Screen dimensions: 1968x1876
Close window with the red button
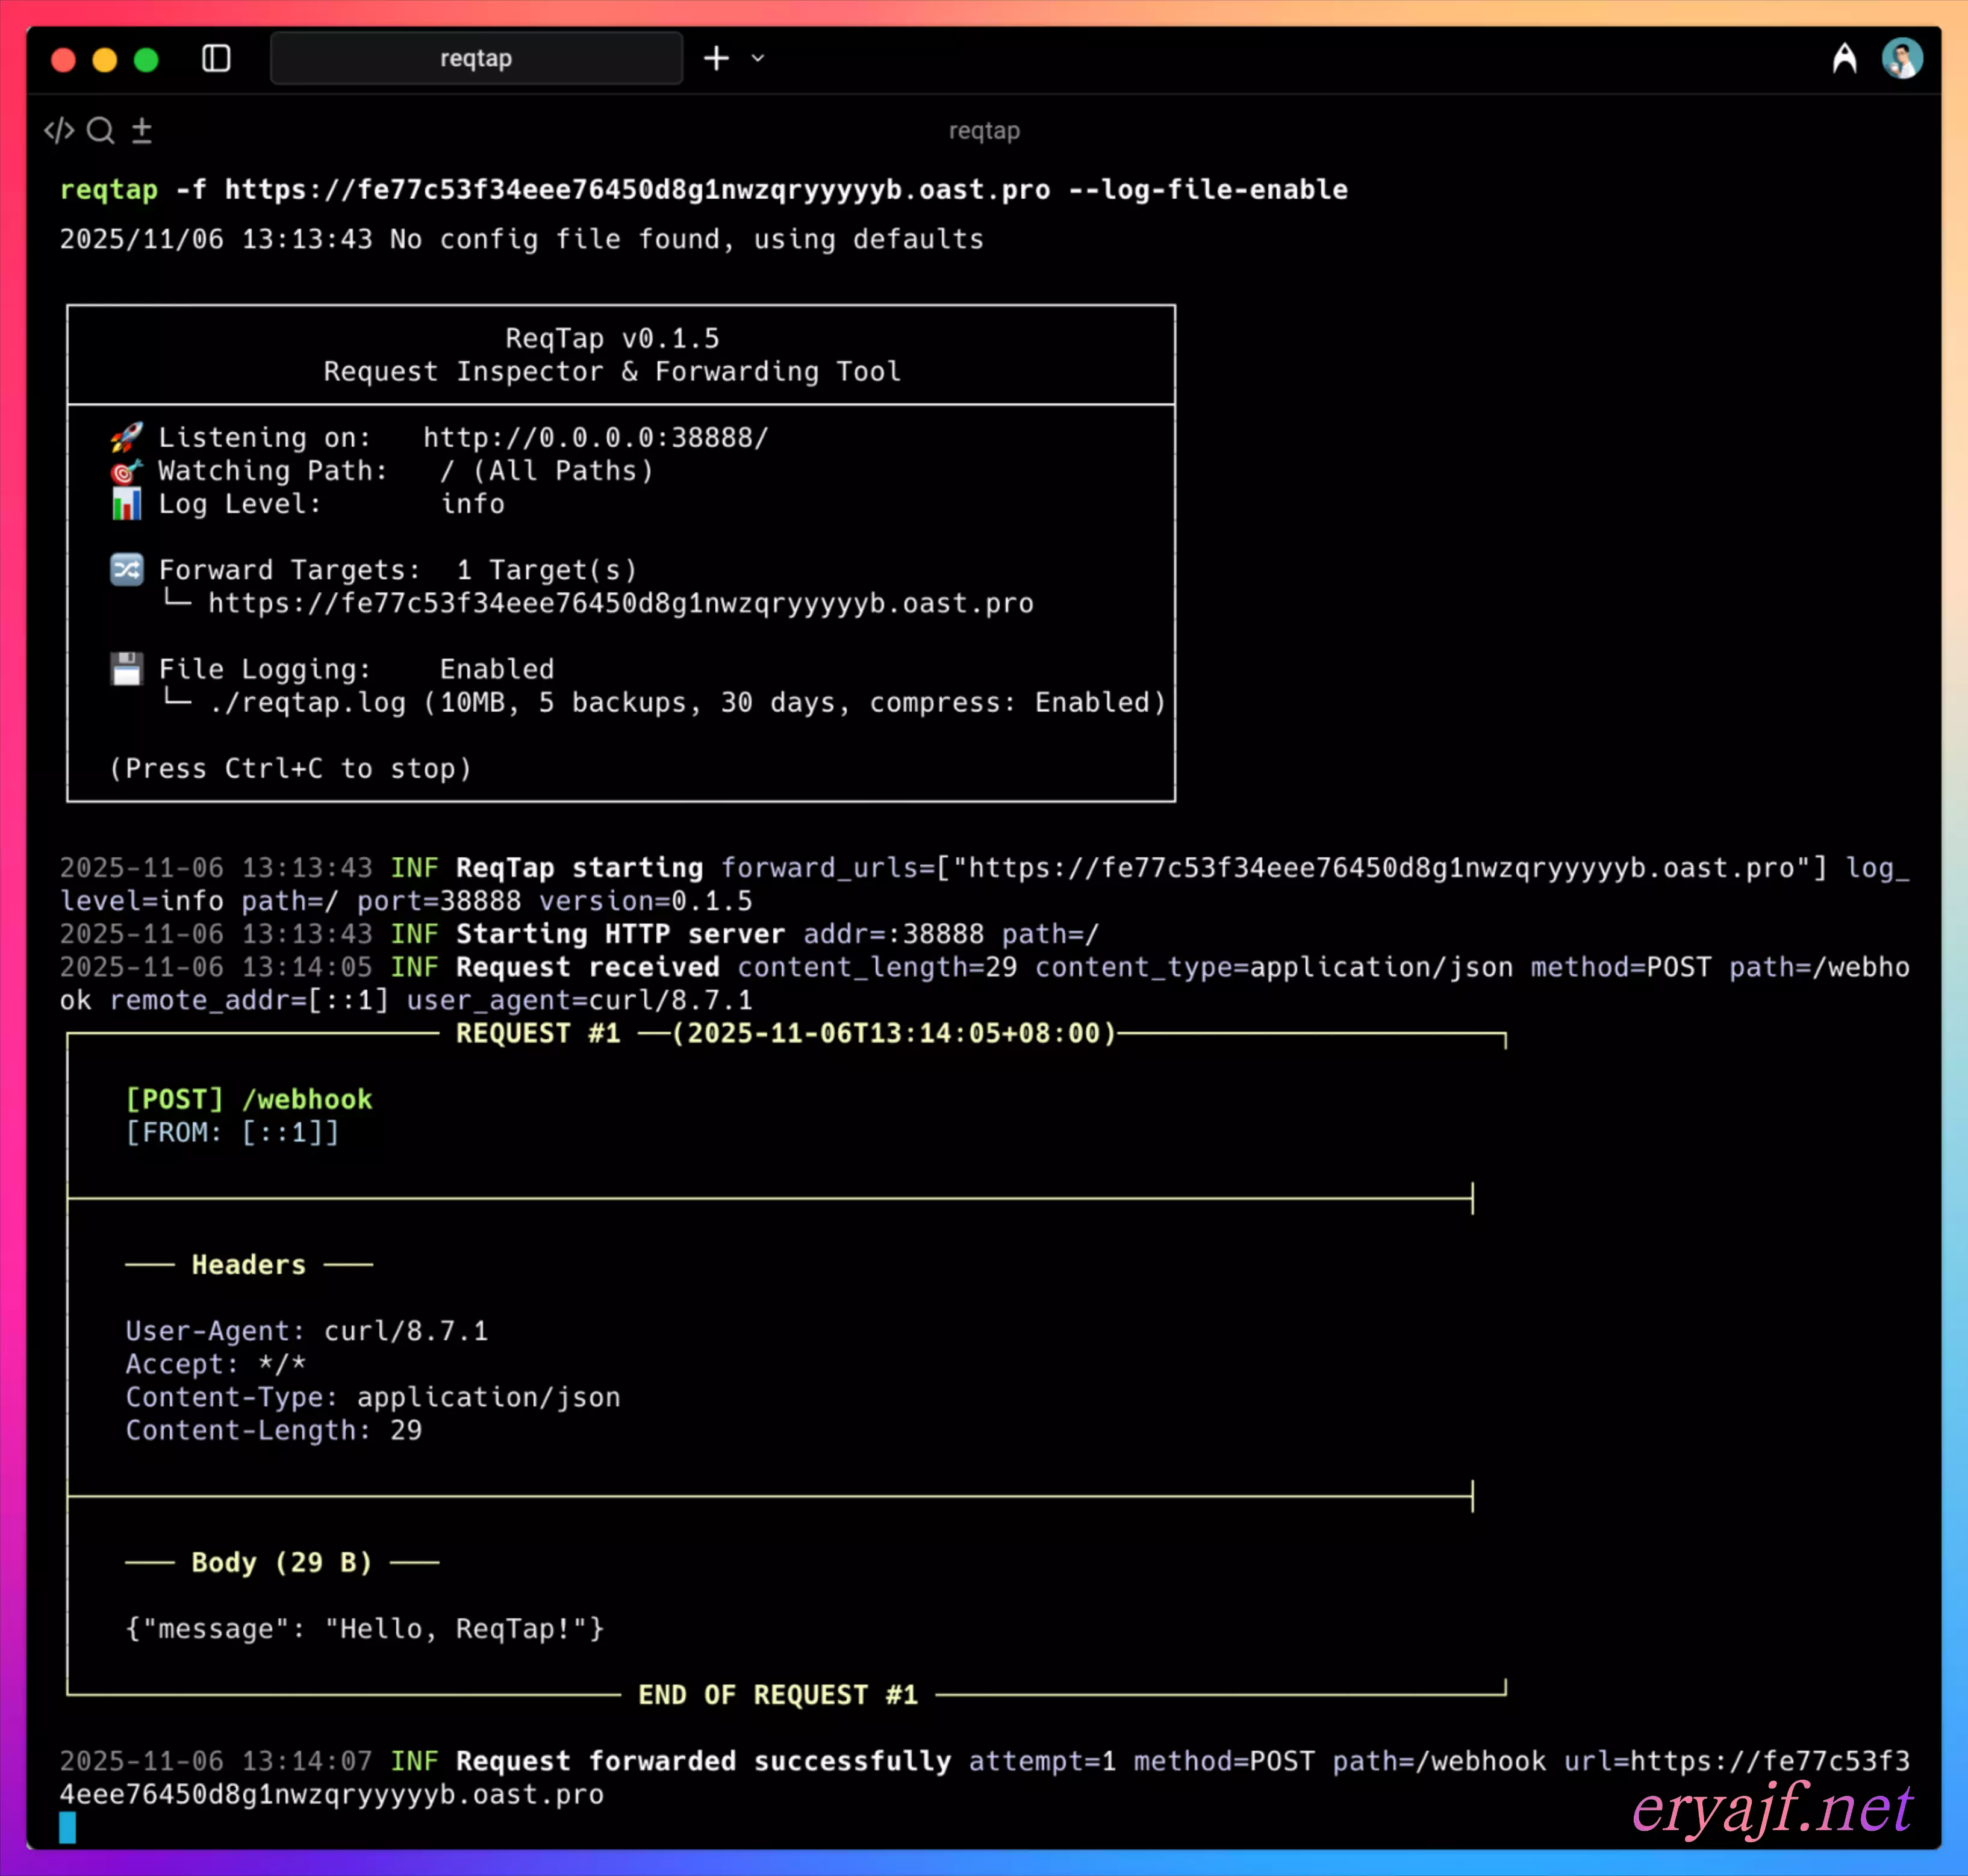tap(63, 60)
